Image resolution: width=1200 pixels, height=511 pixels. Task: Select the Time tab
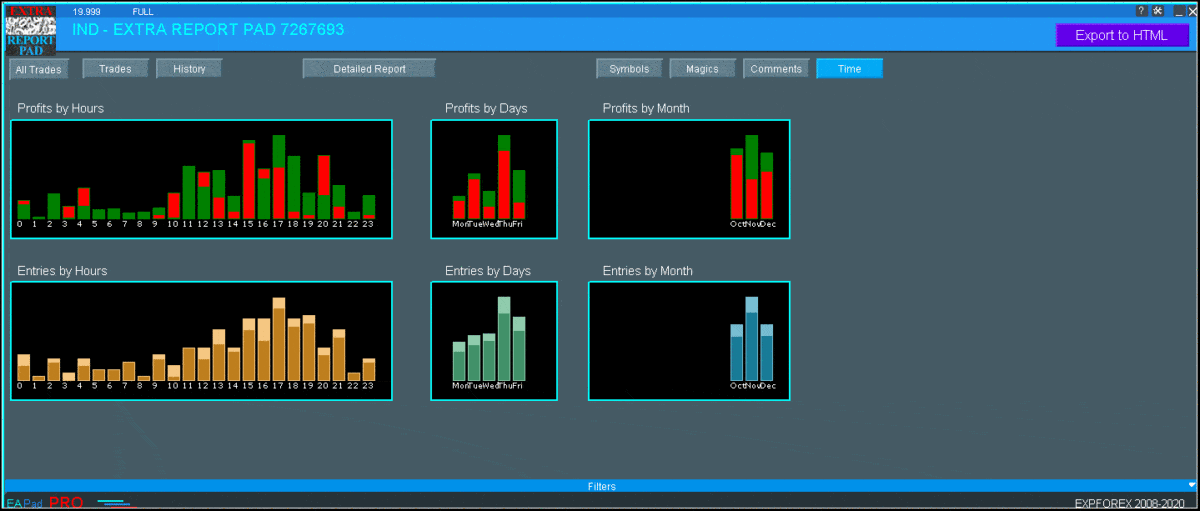(x=849, y=69)
